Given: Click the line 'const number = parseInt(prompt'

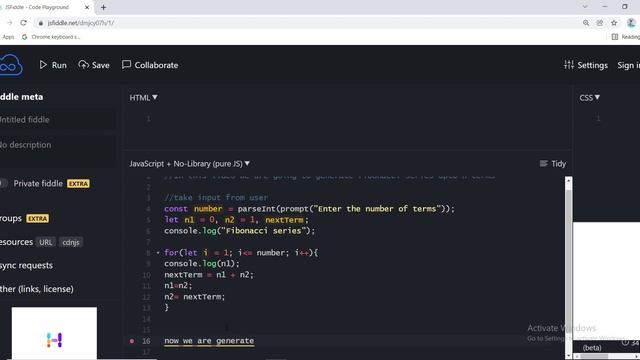Looking at the screenshot, I should click(x=309, y=209).
